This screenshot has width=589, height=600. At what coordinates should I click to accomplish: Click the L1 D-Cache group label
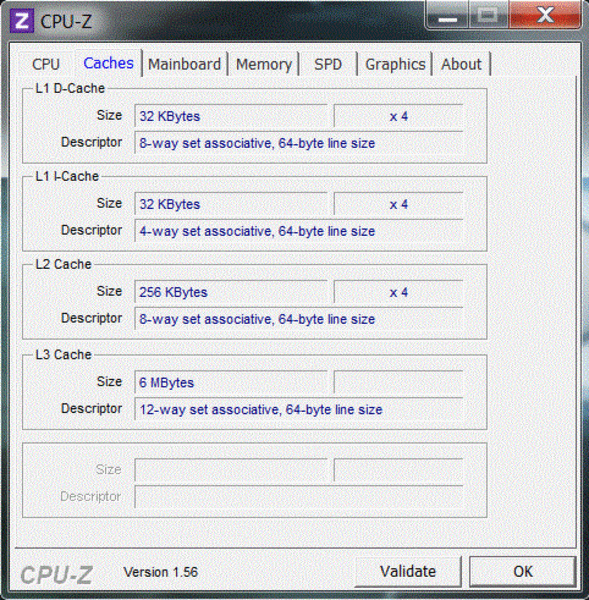[x=70, y=88]
